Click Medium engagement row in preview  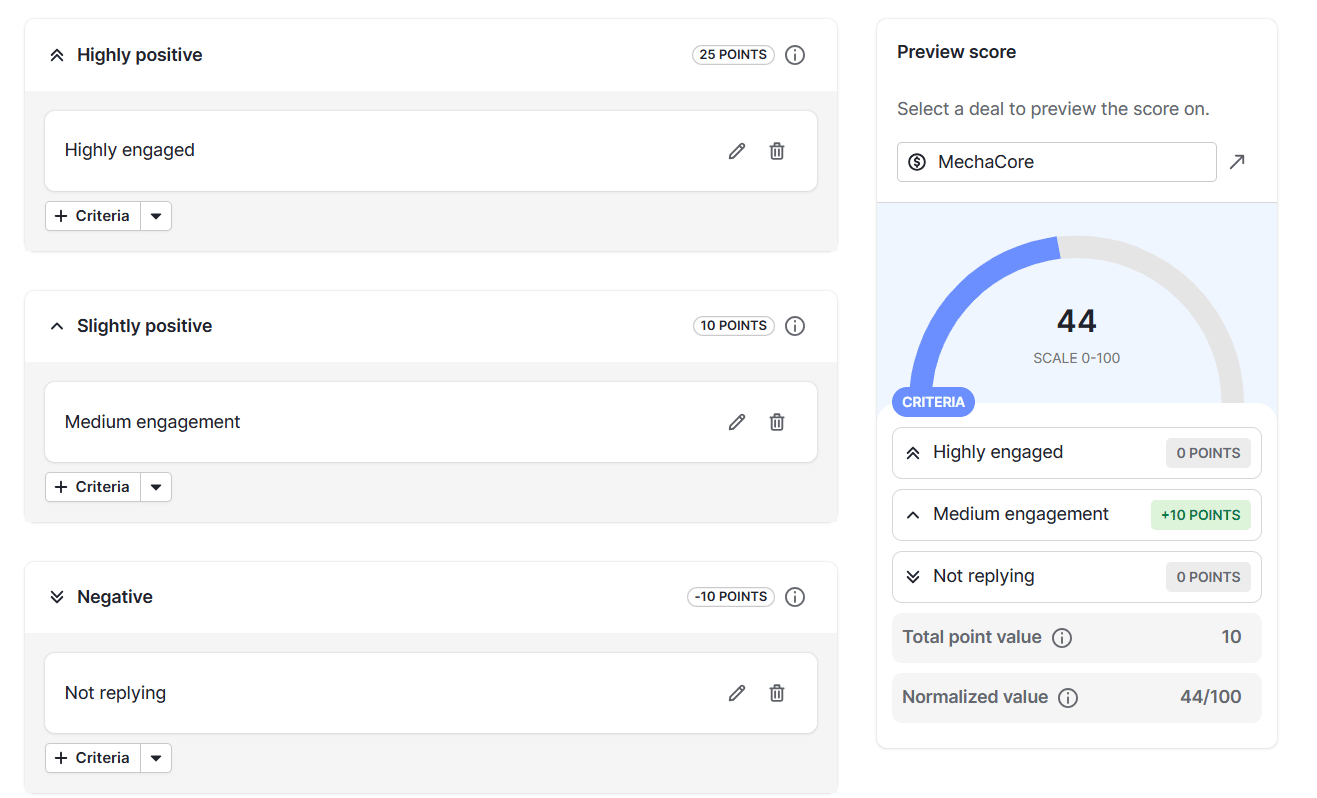pyautogui.click(x=1077, y=515)
